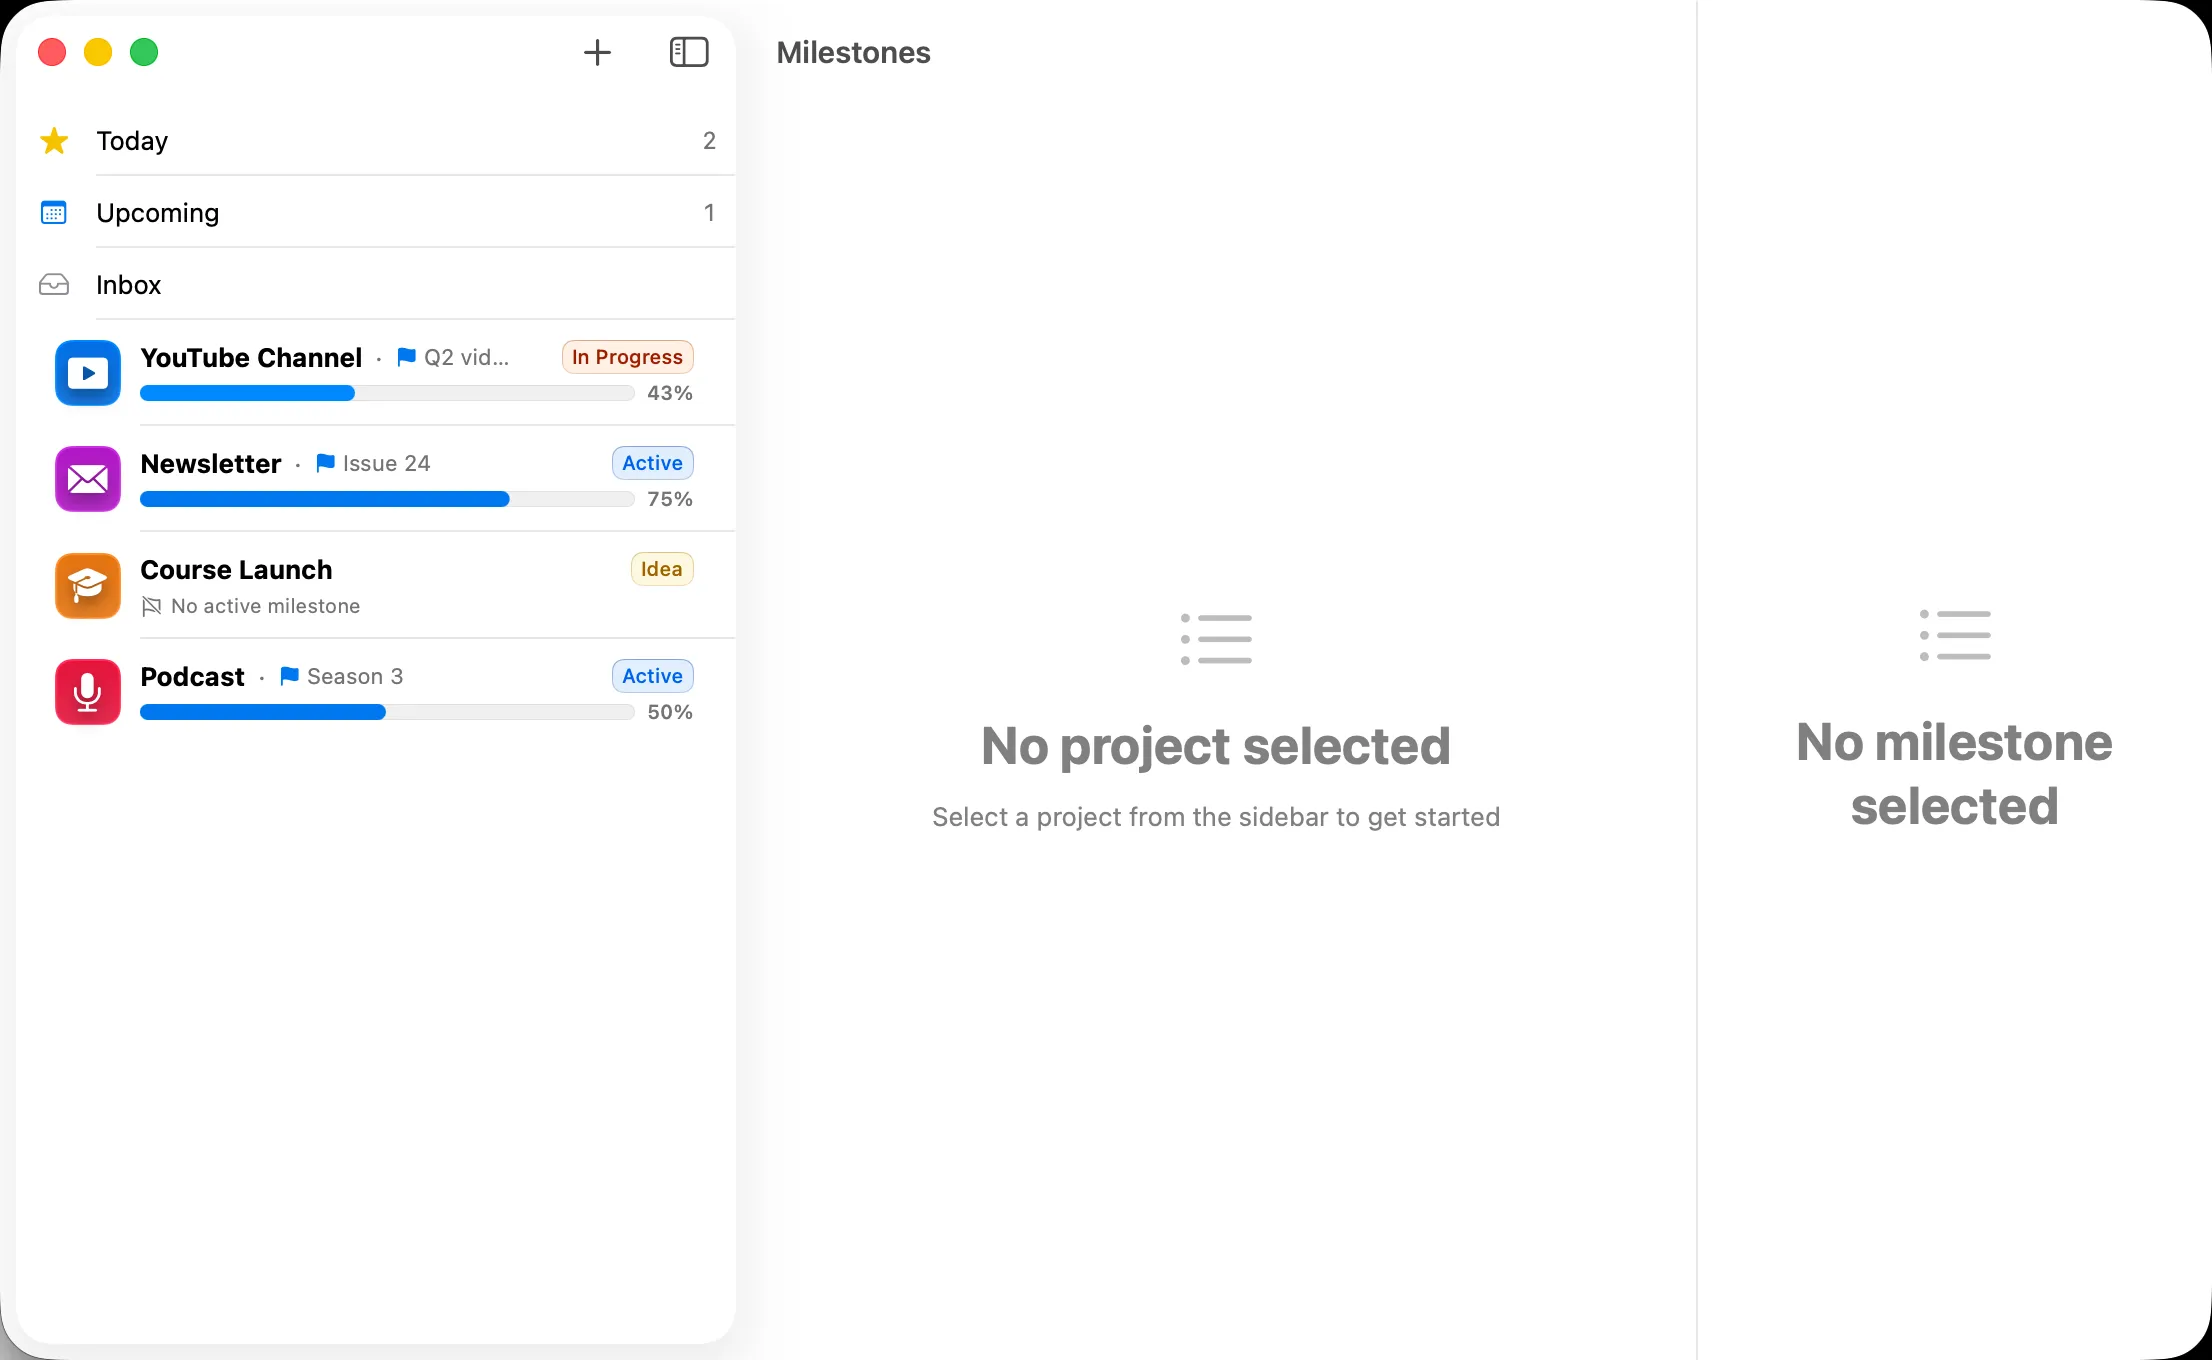Click the Course Launch graduation cap icon
Image resolution: width=2212 pixels, height=1360 pixels.
coord(88,586)
